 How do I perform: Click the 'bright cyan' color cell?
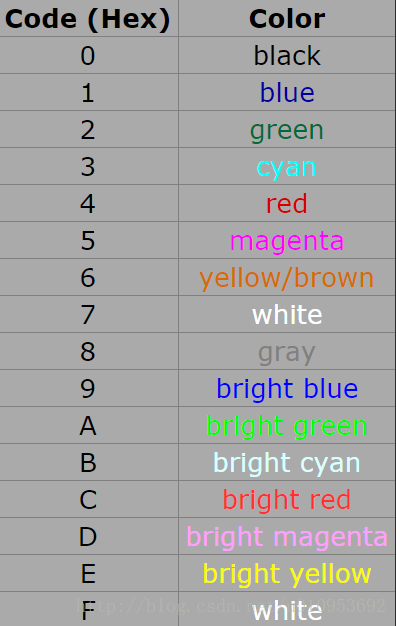click(x=287, y=462)
